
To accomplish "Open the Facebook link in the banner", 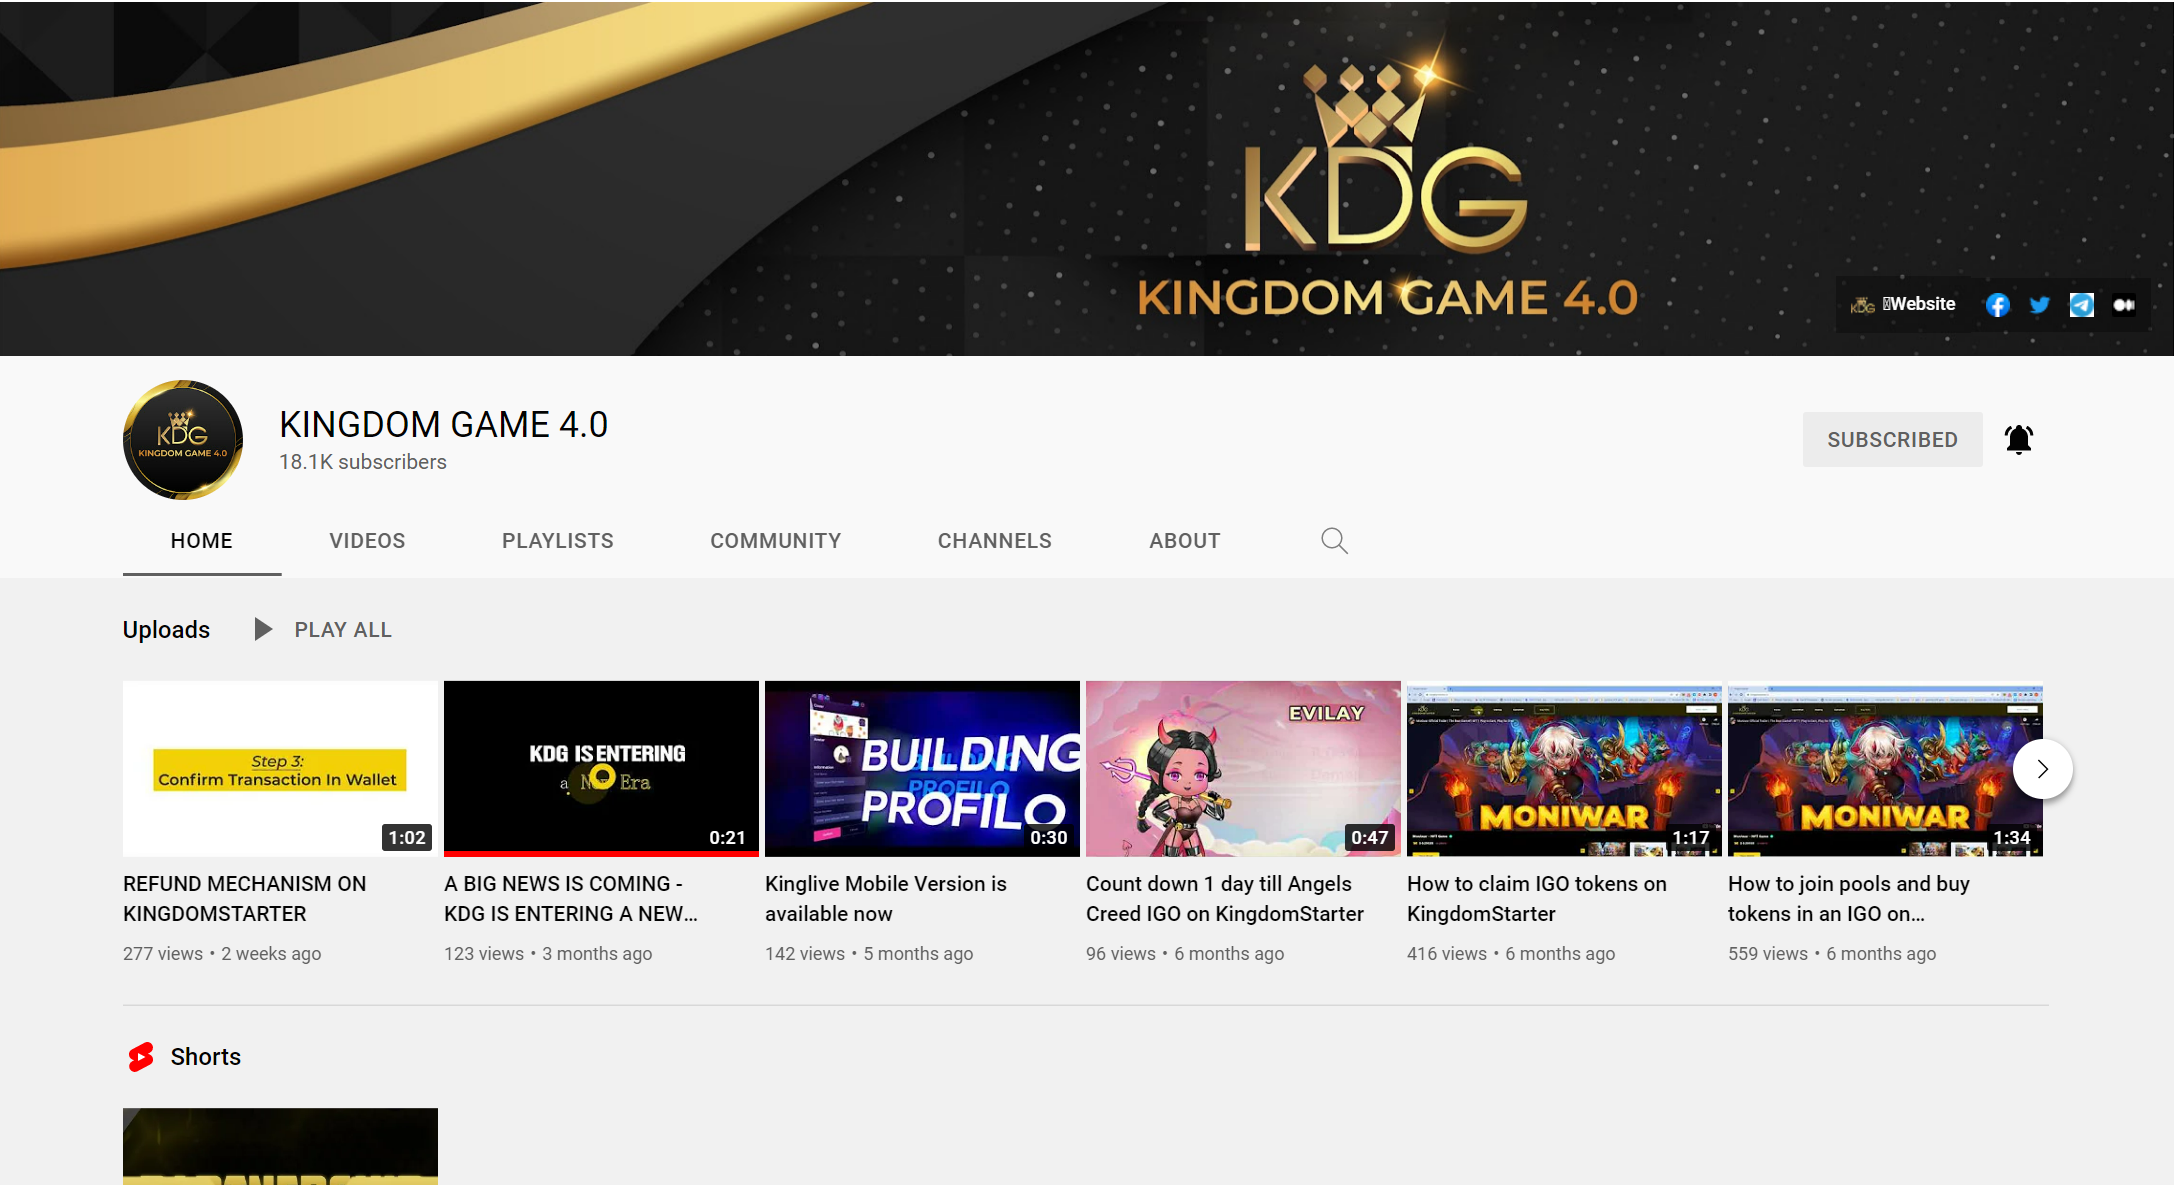I will [x=1997, y=305].
